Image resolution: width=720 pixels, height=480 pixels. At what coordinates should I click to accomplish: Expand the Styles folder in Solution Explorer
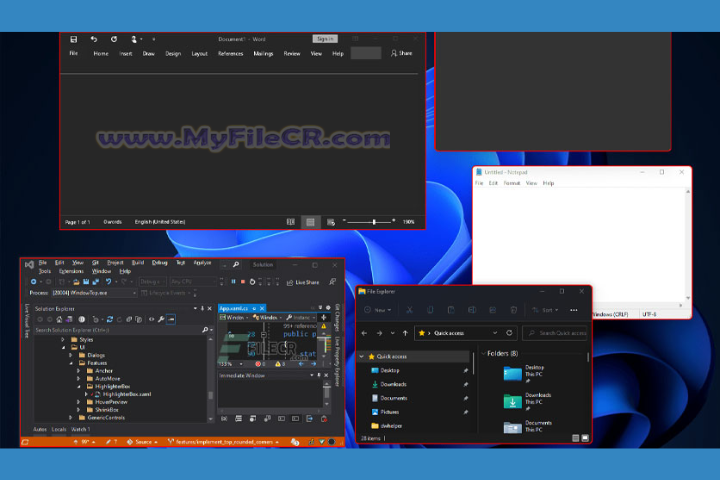click(x=63, y=339)
